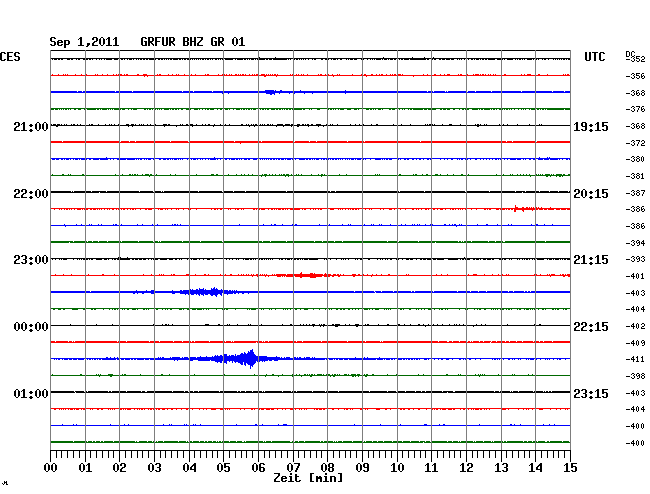Click minute label 03 on time axis

pyautogui.click(x=154, y=467)
